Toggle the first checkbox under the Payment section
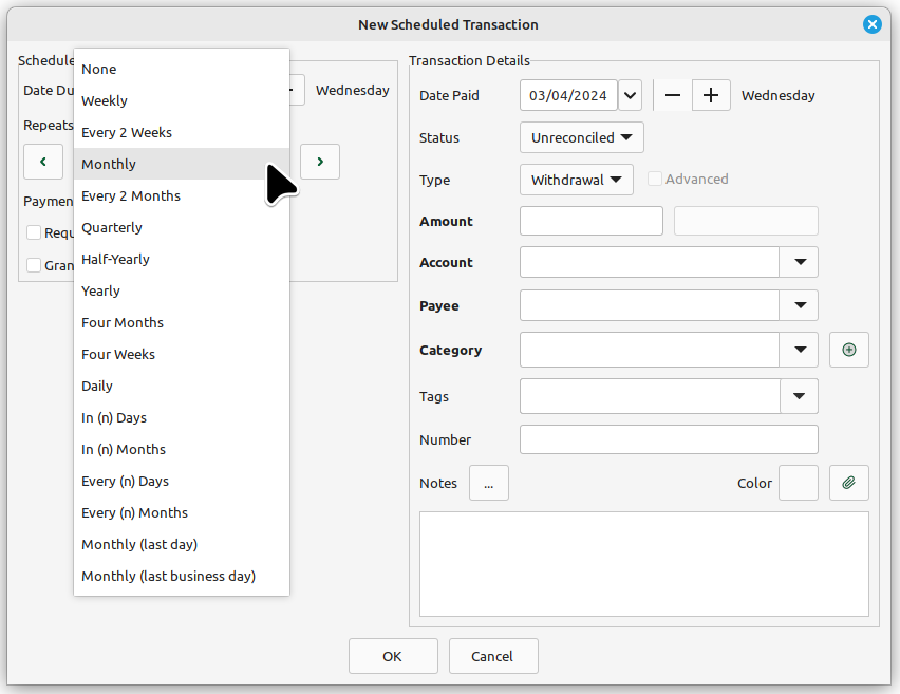Image resolution: width=900 pixels, height=694 pixels. pos(33,232)
